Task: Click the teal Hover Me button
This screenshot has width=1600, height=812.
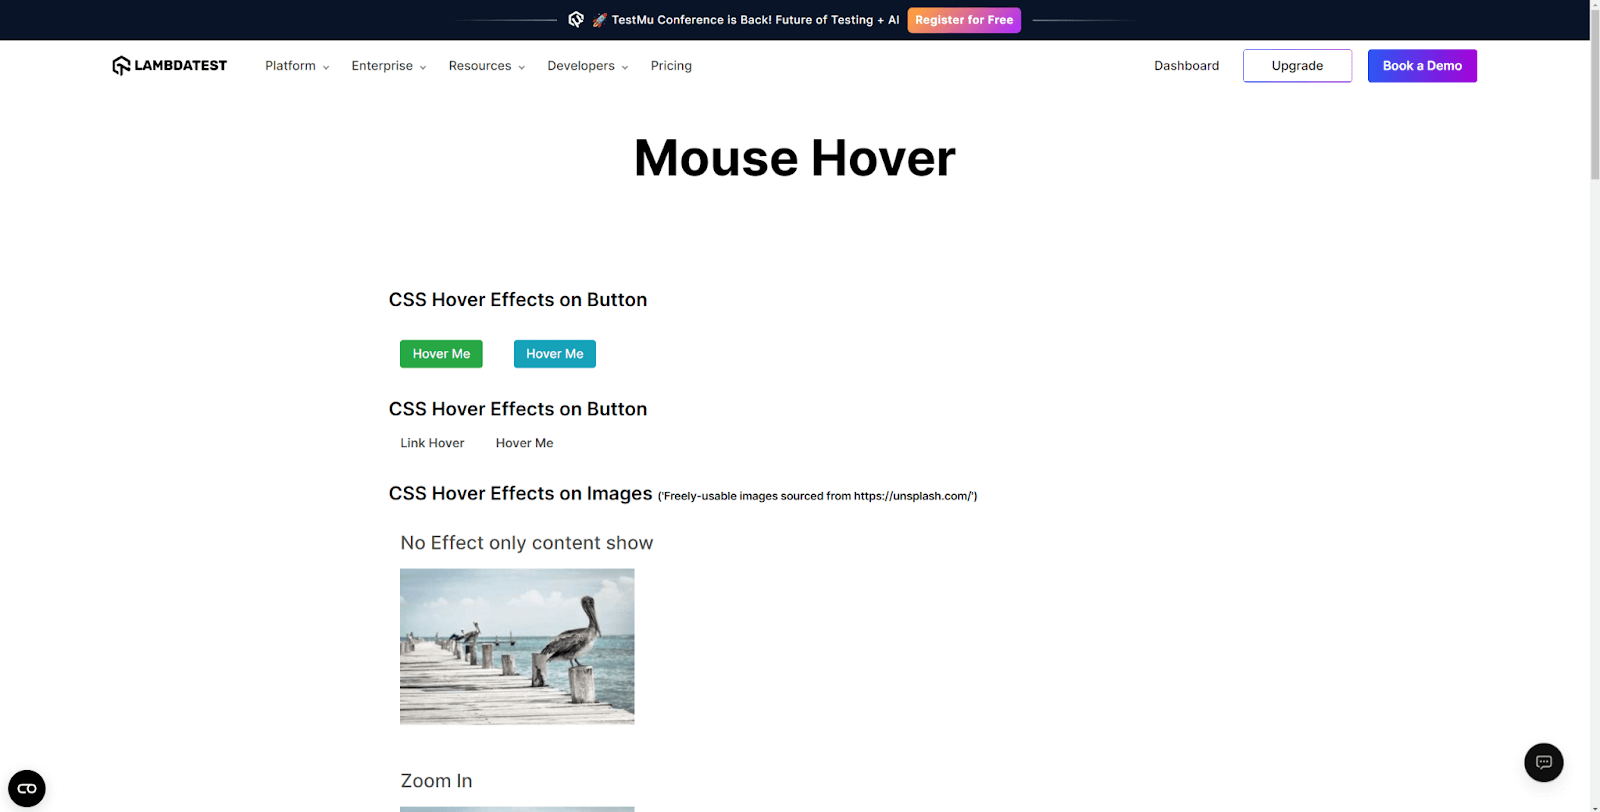Action: 555,354
